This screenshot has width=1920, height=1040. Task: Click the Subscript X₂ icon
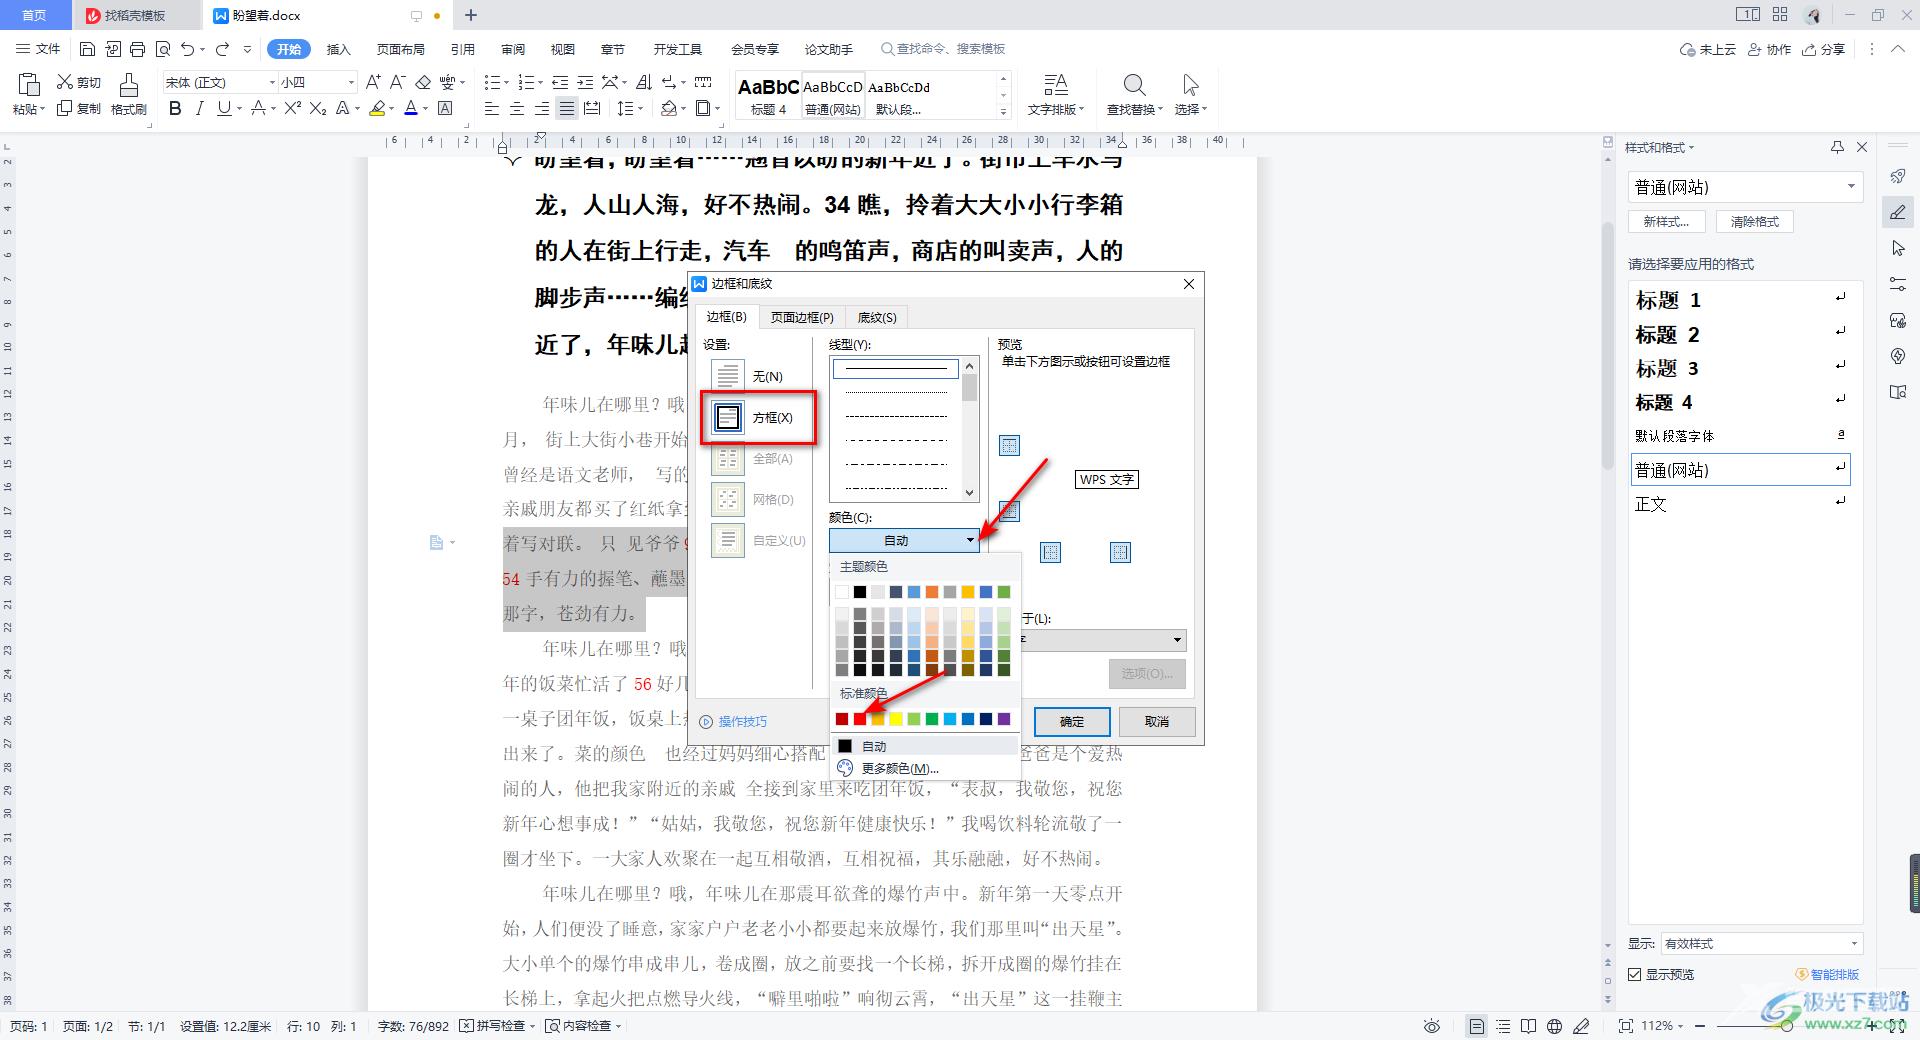[317, 108]
